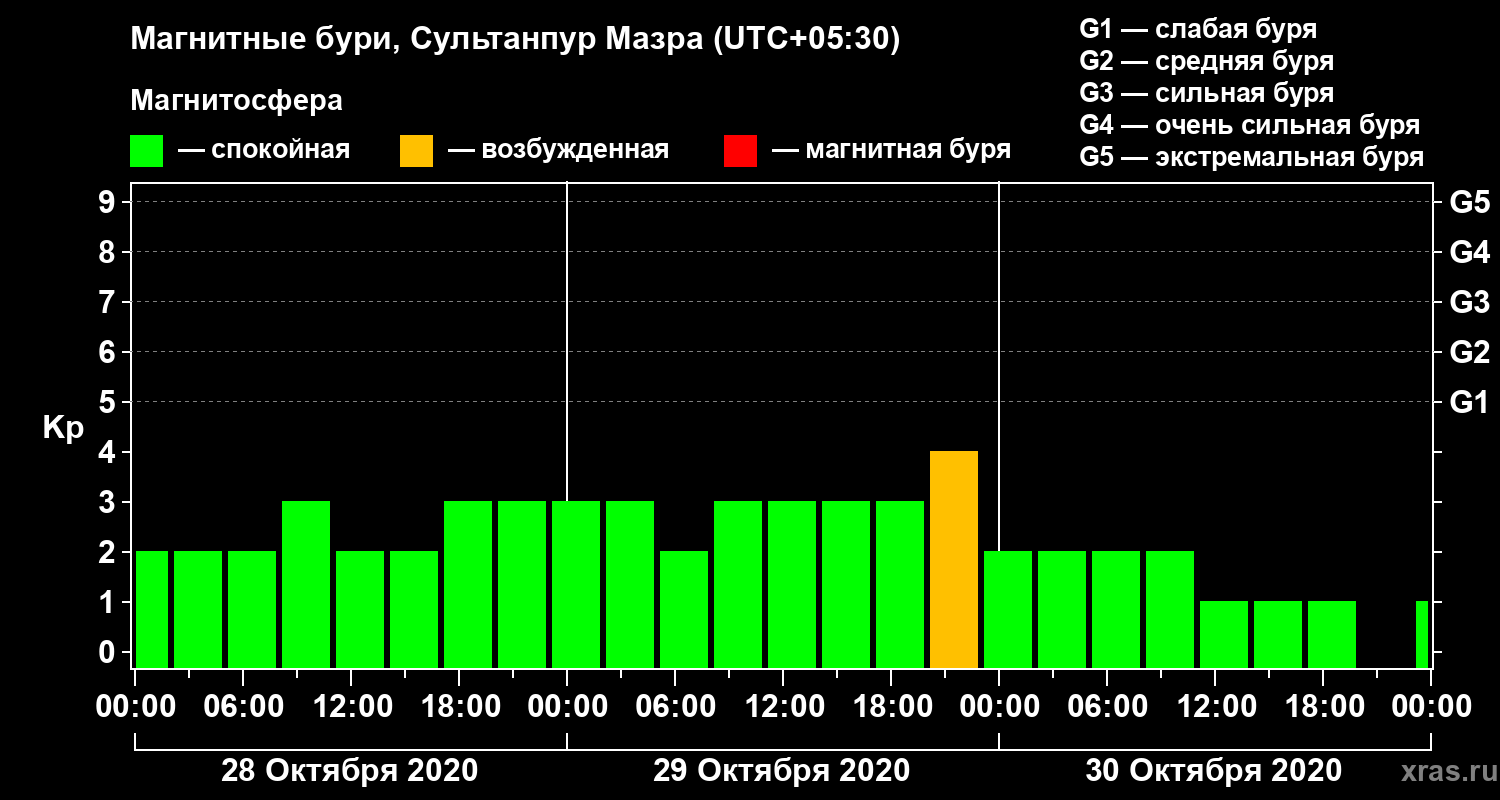Select the lone Kp 3 bar at 09:00 on 28 October
This screenshot has width=1500, height=800.
click(306, 585)
